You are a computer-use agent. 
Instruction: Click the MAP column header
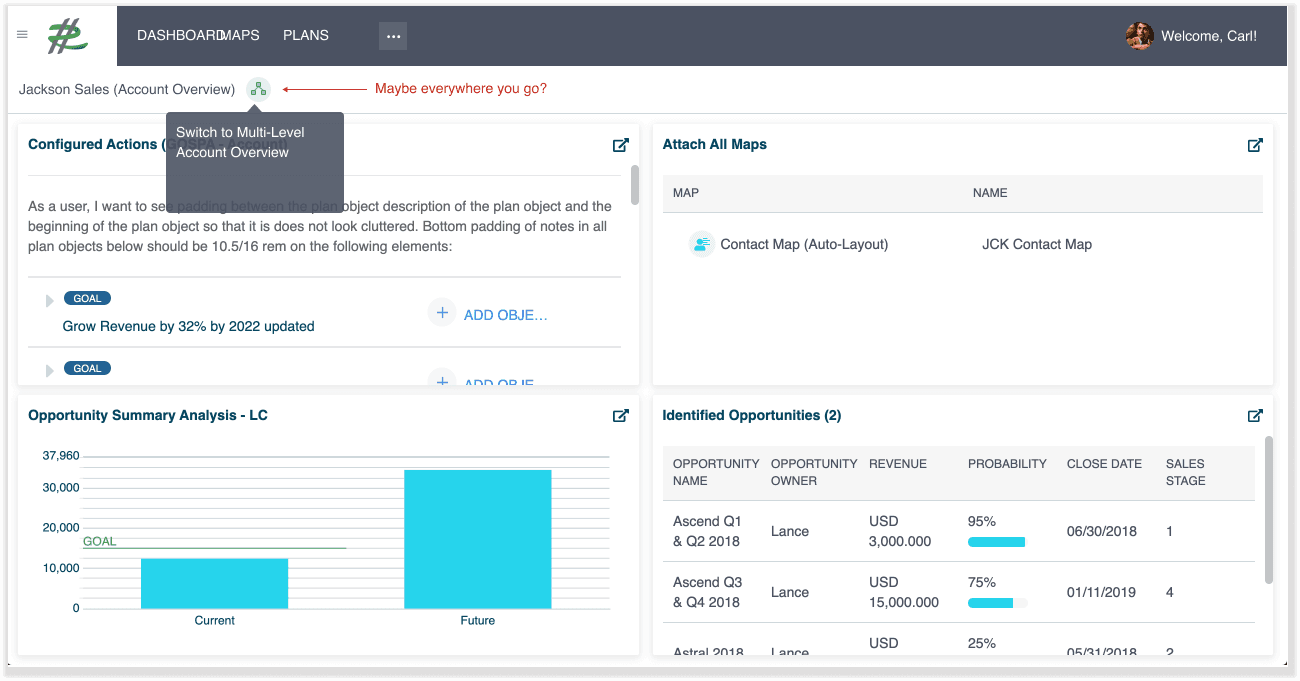click(686, 192)
